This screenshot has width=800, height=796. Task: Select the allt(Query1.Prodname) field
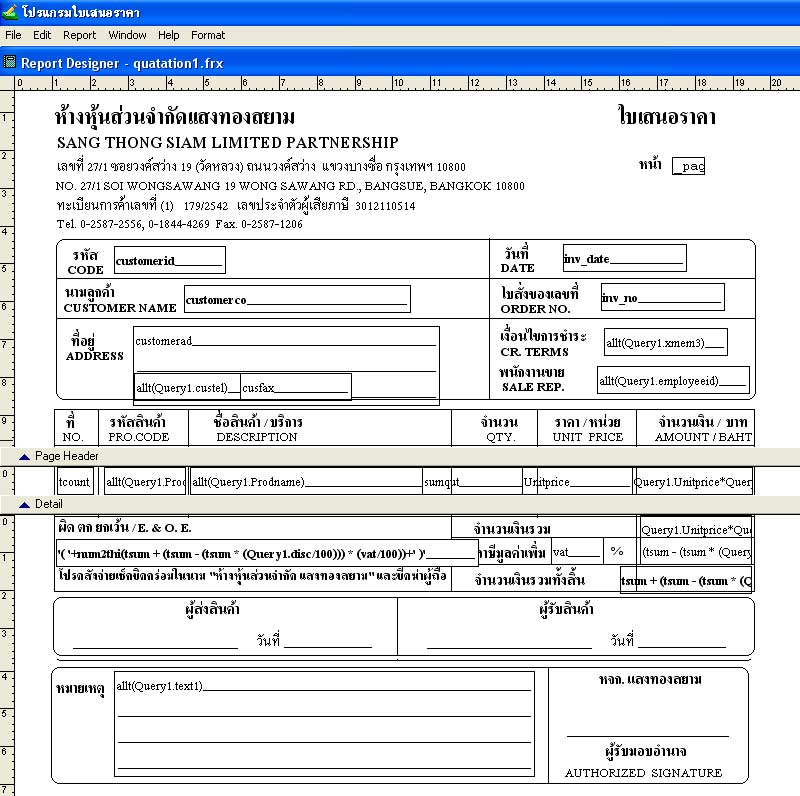point(307,481)
